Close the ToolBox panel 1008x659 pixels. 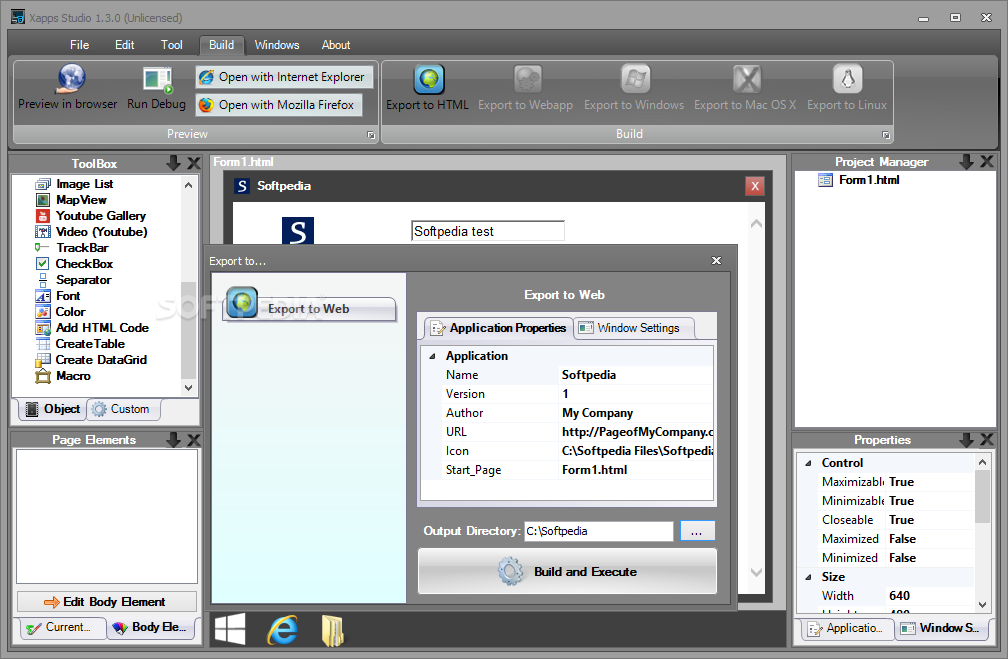pyautogui.click(x=194, y=163)
